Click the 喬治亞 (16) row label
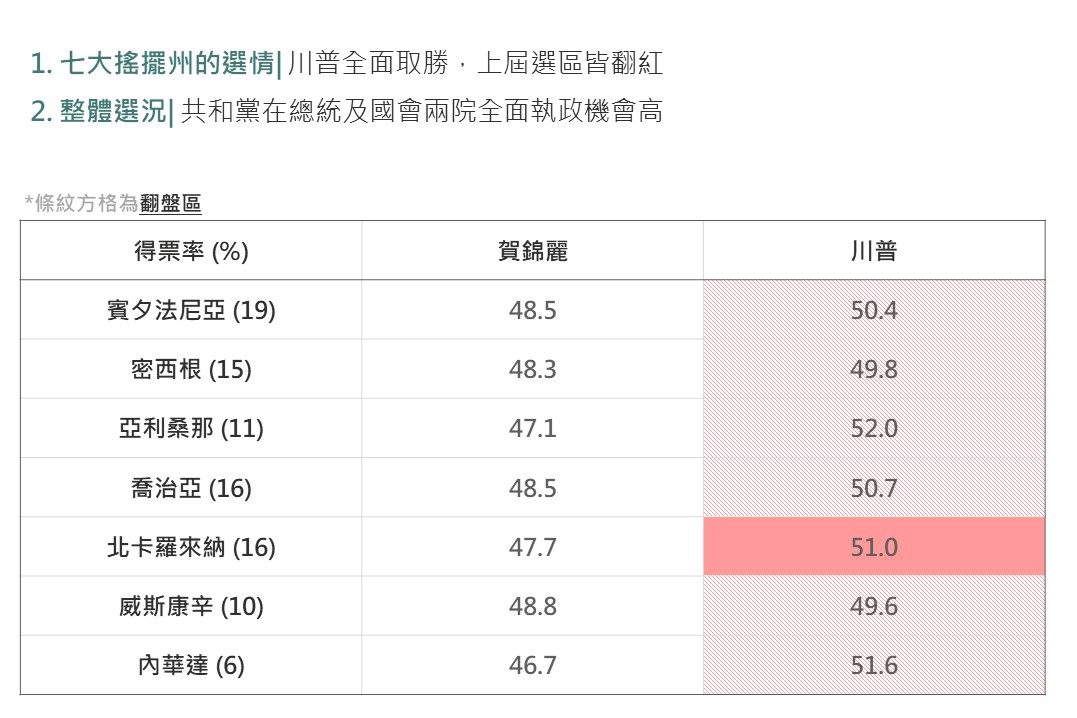Image resolution: width=1077 pixels, height=718 pixels. click(191, 488)
